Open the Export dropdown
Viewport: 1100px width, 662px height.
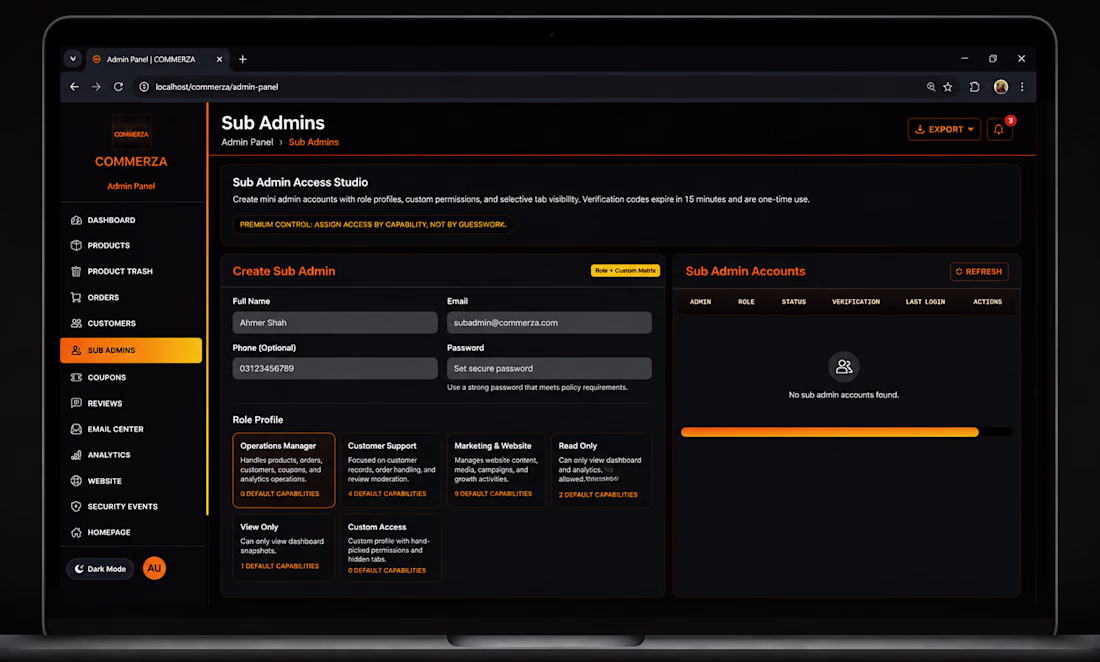point(944,130)
